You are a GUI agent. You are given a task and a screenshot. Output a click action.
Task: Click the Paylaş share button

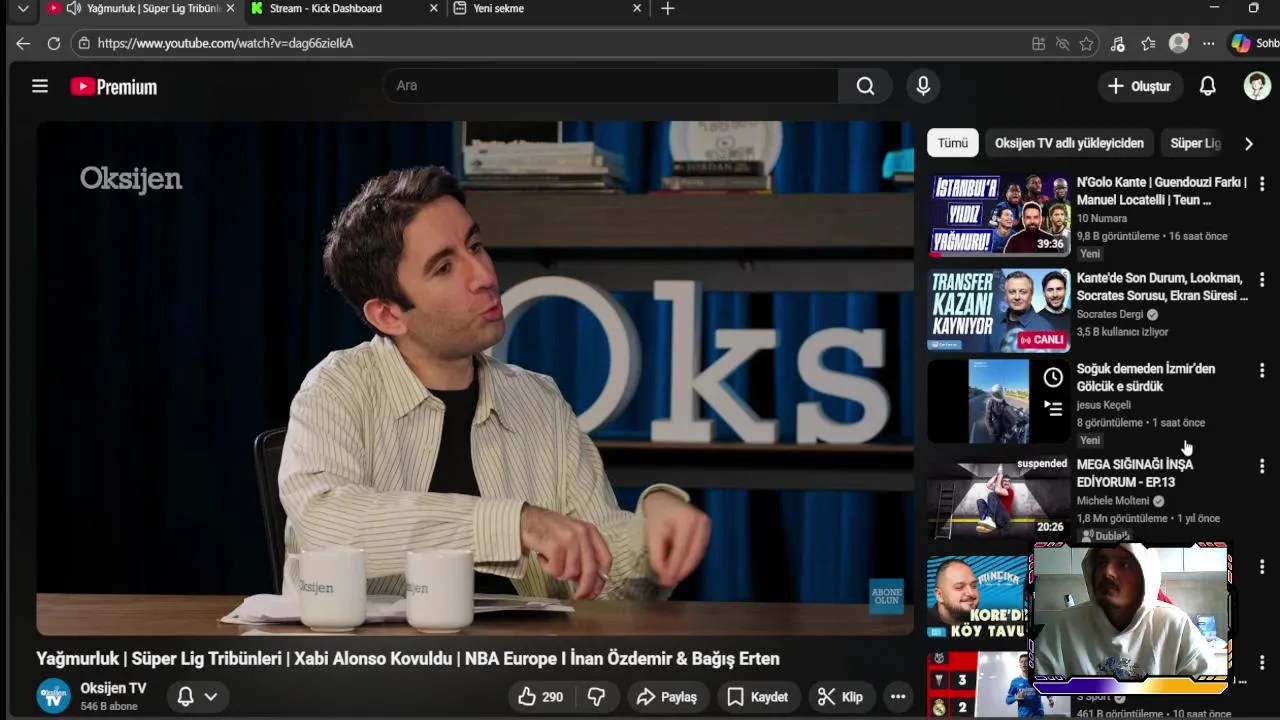[666, 697]
